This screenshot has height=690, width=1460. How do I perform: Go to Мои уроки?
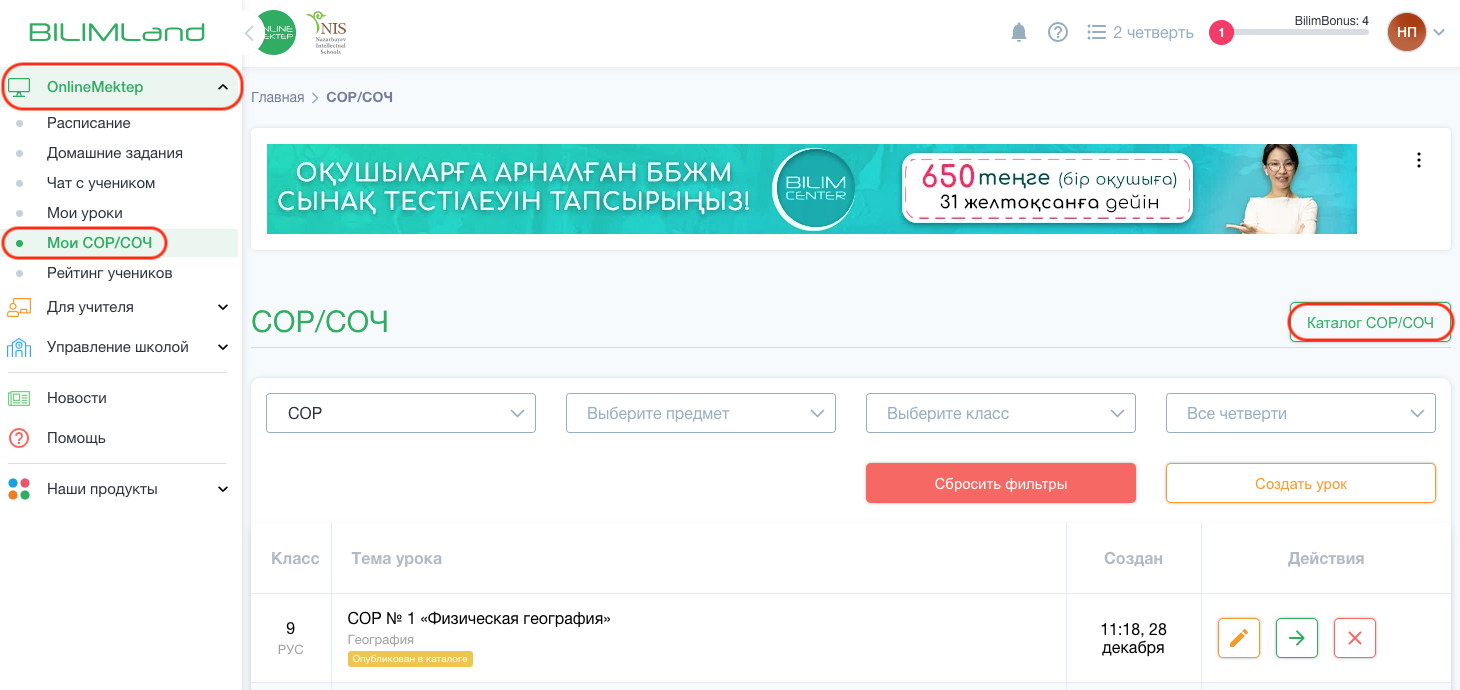click(x=85, y=213)
